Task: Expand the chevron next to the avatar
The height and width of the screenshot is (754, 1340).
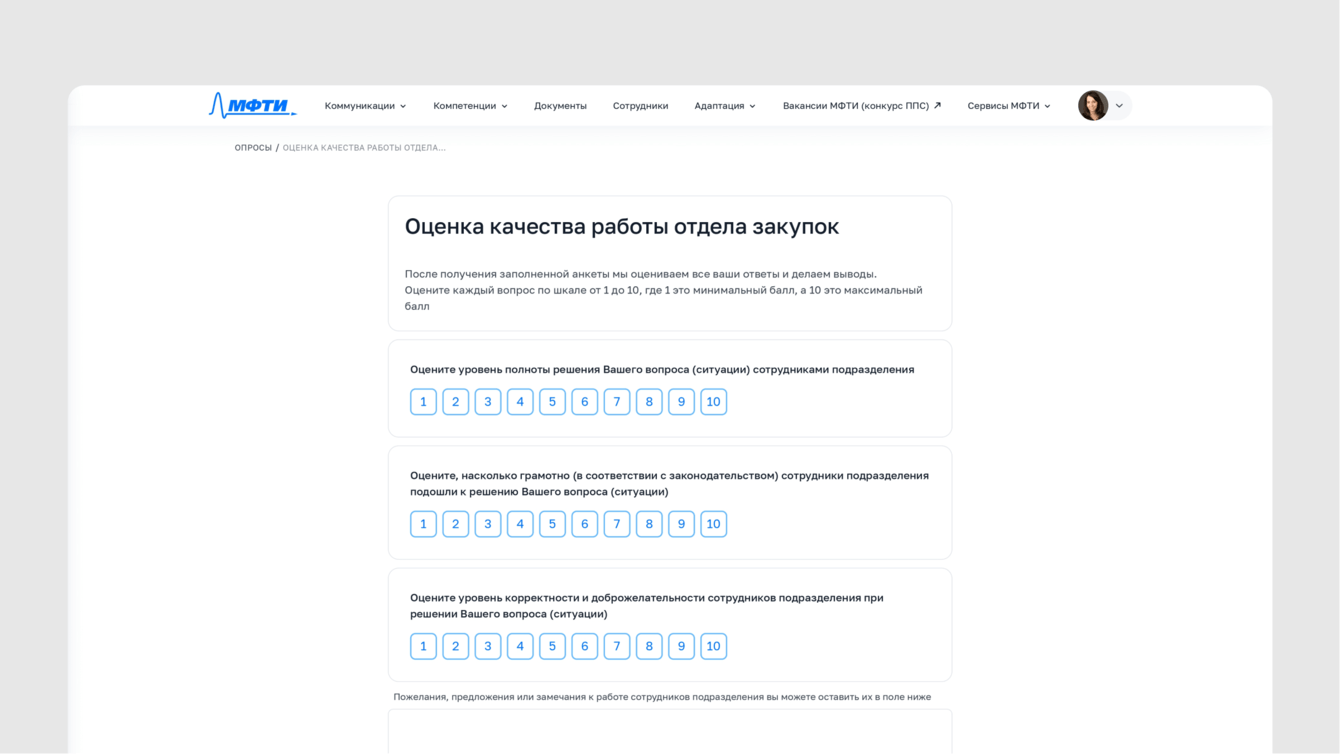Action: (1119, 106)
